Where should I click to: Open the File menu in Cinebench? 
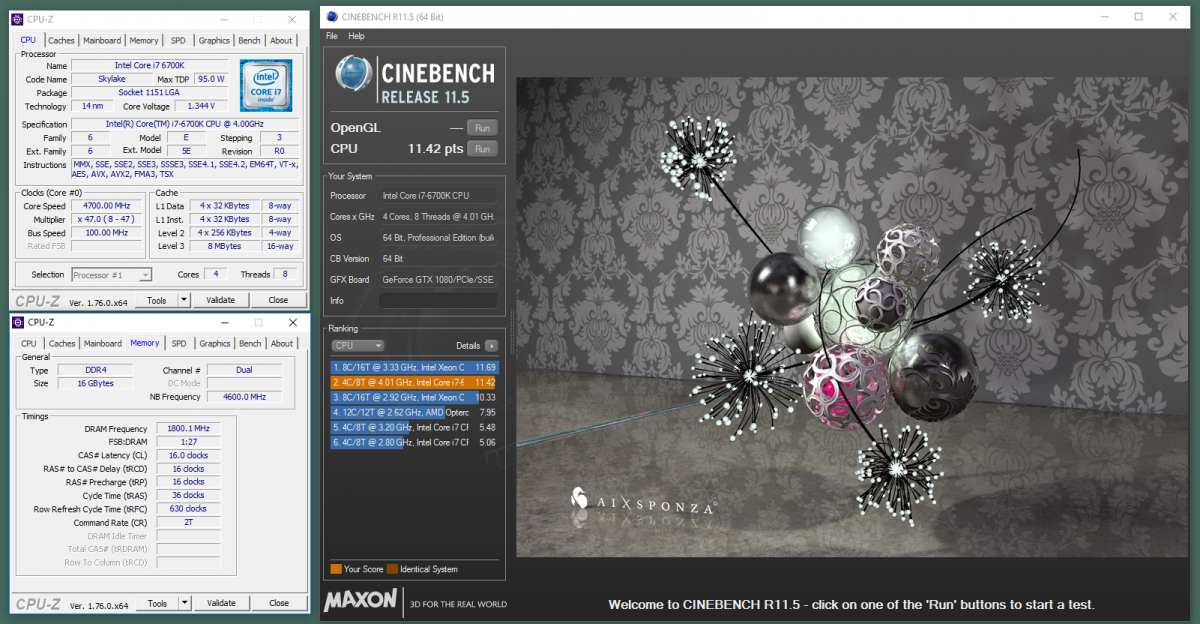click(x=332, y=36)
